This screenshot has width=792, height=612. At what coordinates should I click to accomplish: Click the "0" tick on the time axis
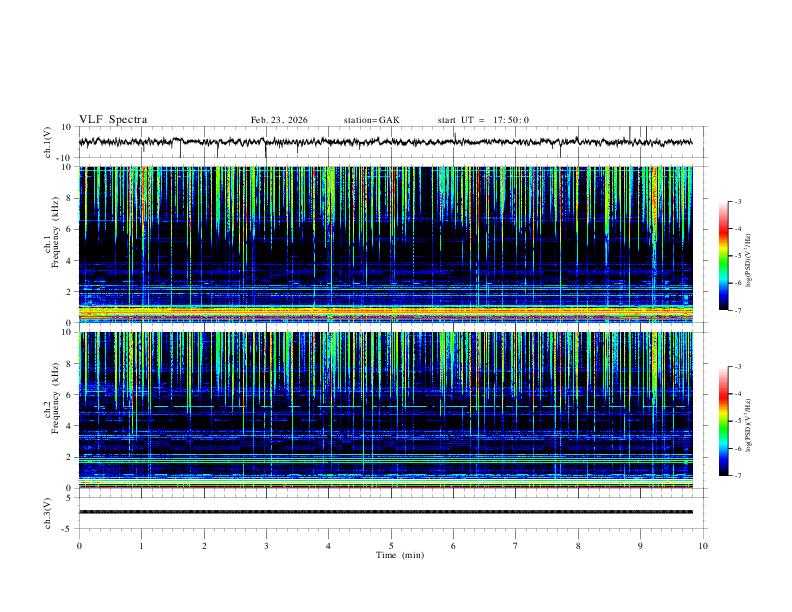[x=79, y=546]
